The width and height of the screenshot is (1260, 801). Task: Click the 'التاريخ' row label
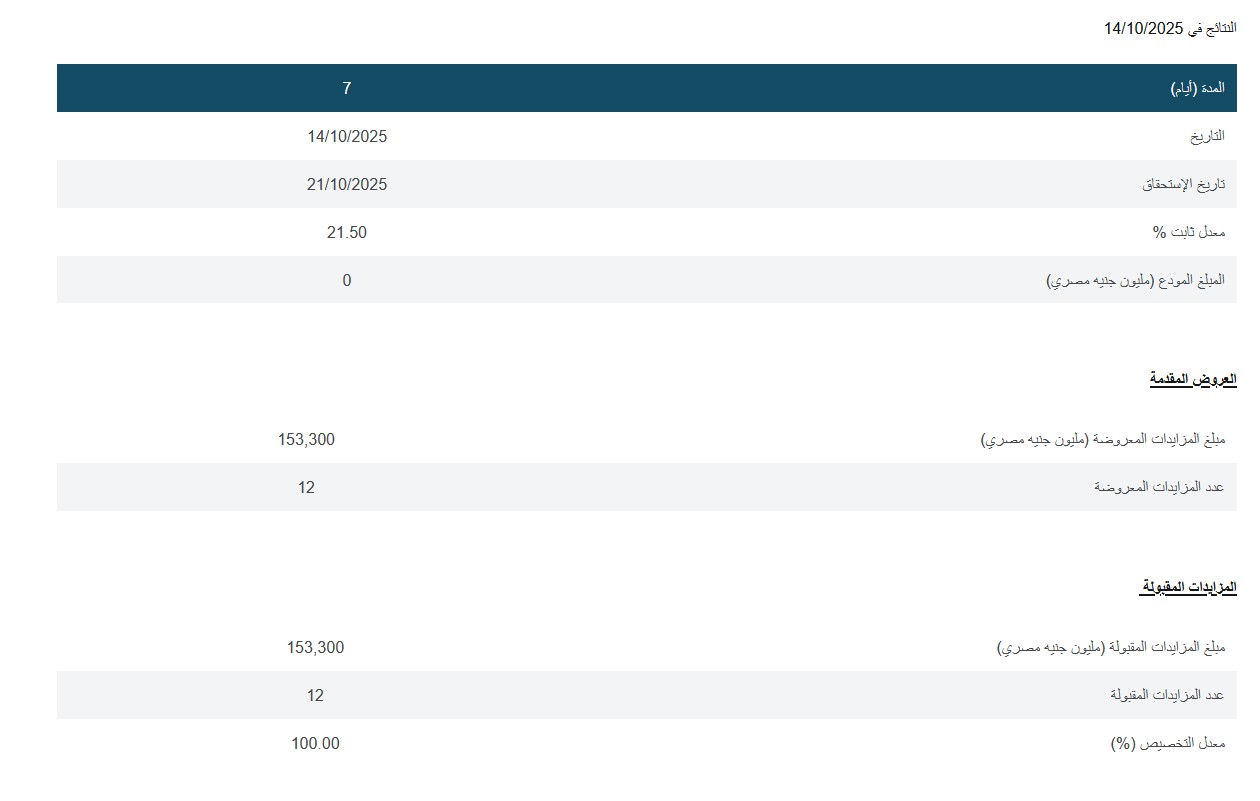pyautogui.click(x=1207, y=136)
